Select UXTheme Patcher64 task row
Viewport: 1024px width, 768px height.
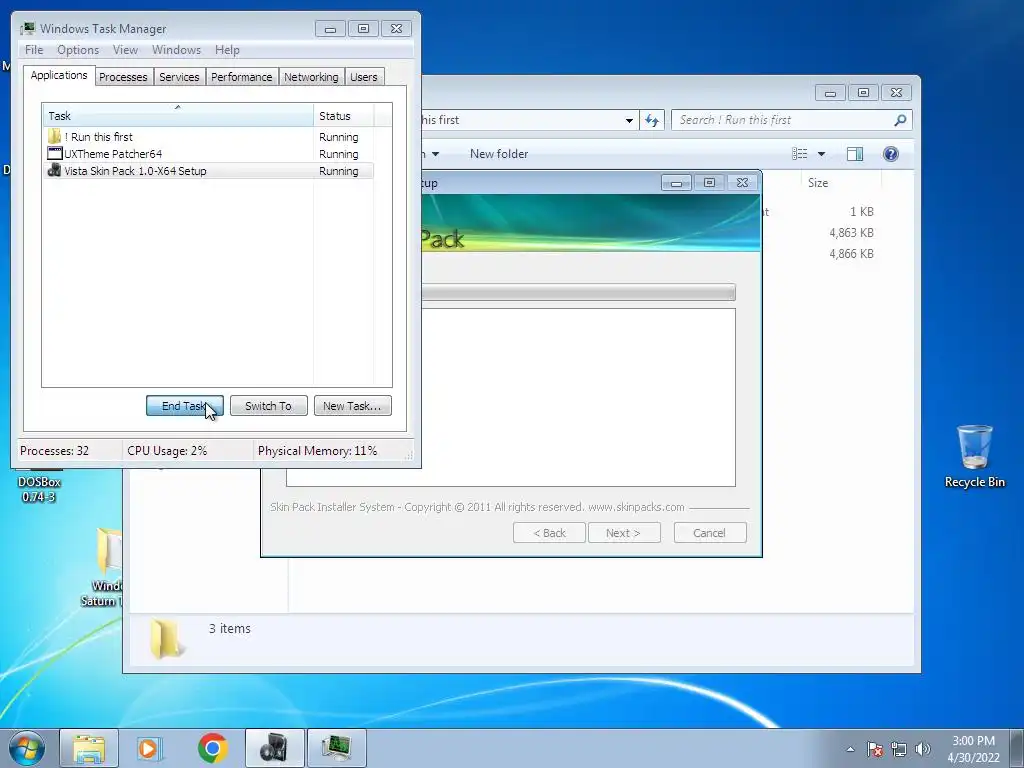[208, 154]
